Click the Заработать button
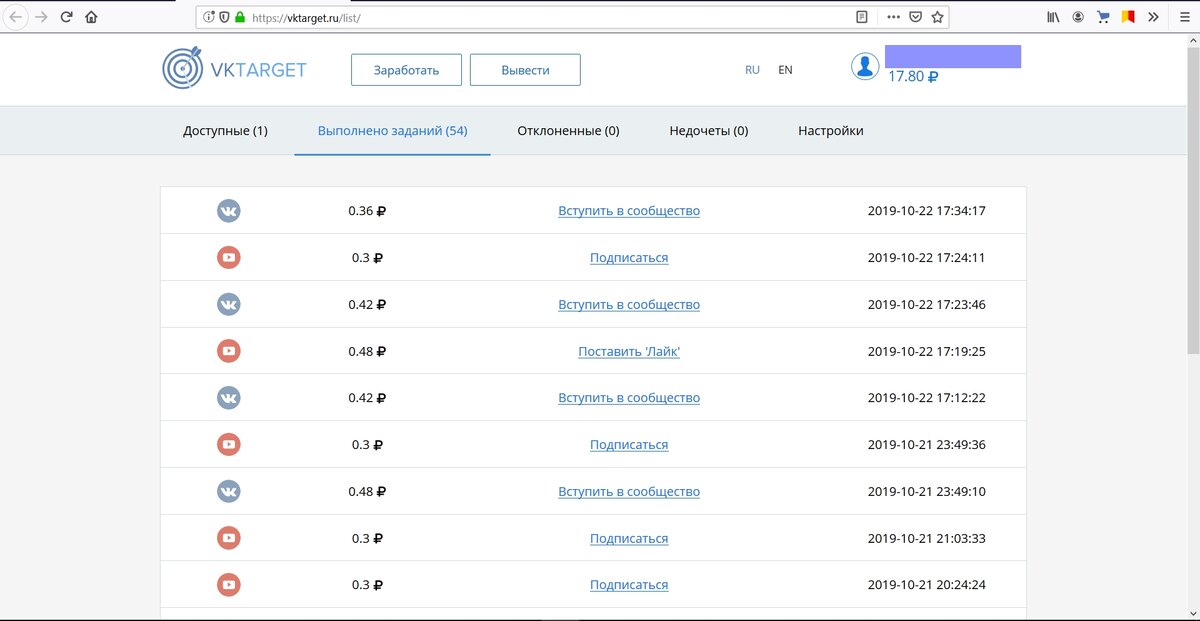 pyautogui.click(x=406, y=70)
